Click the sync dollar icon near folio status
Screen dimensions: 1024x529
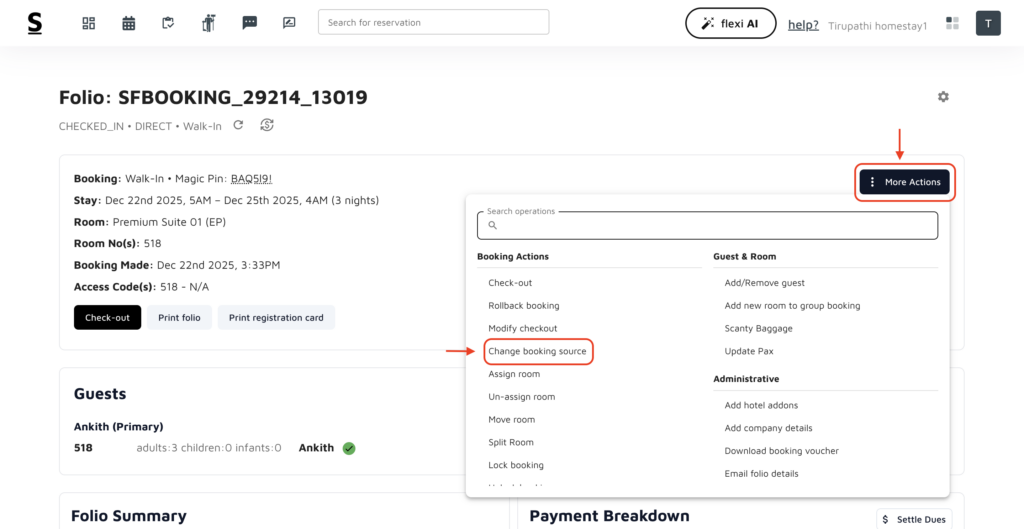267,125
